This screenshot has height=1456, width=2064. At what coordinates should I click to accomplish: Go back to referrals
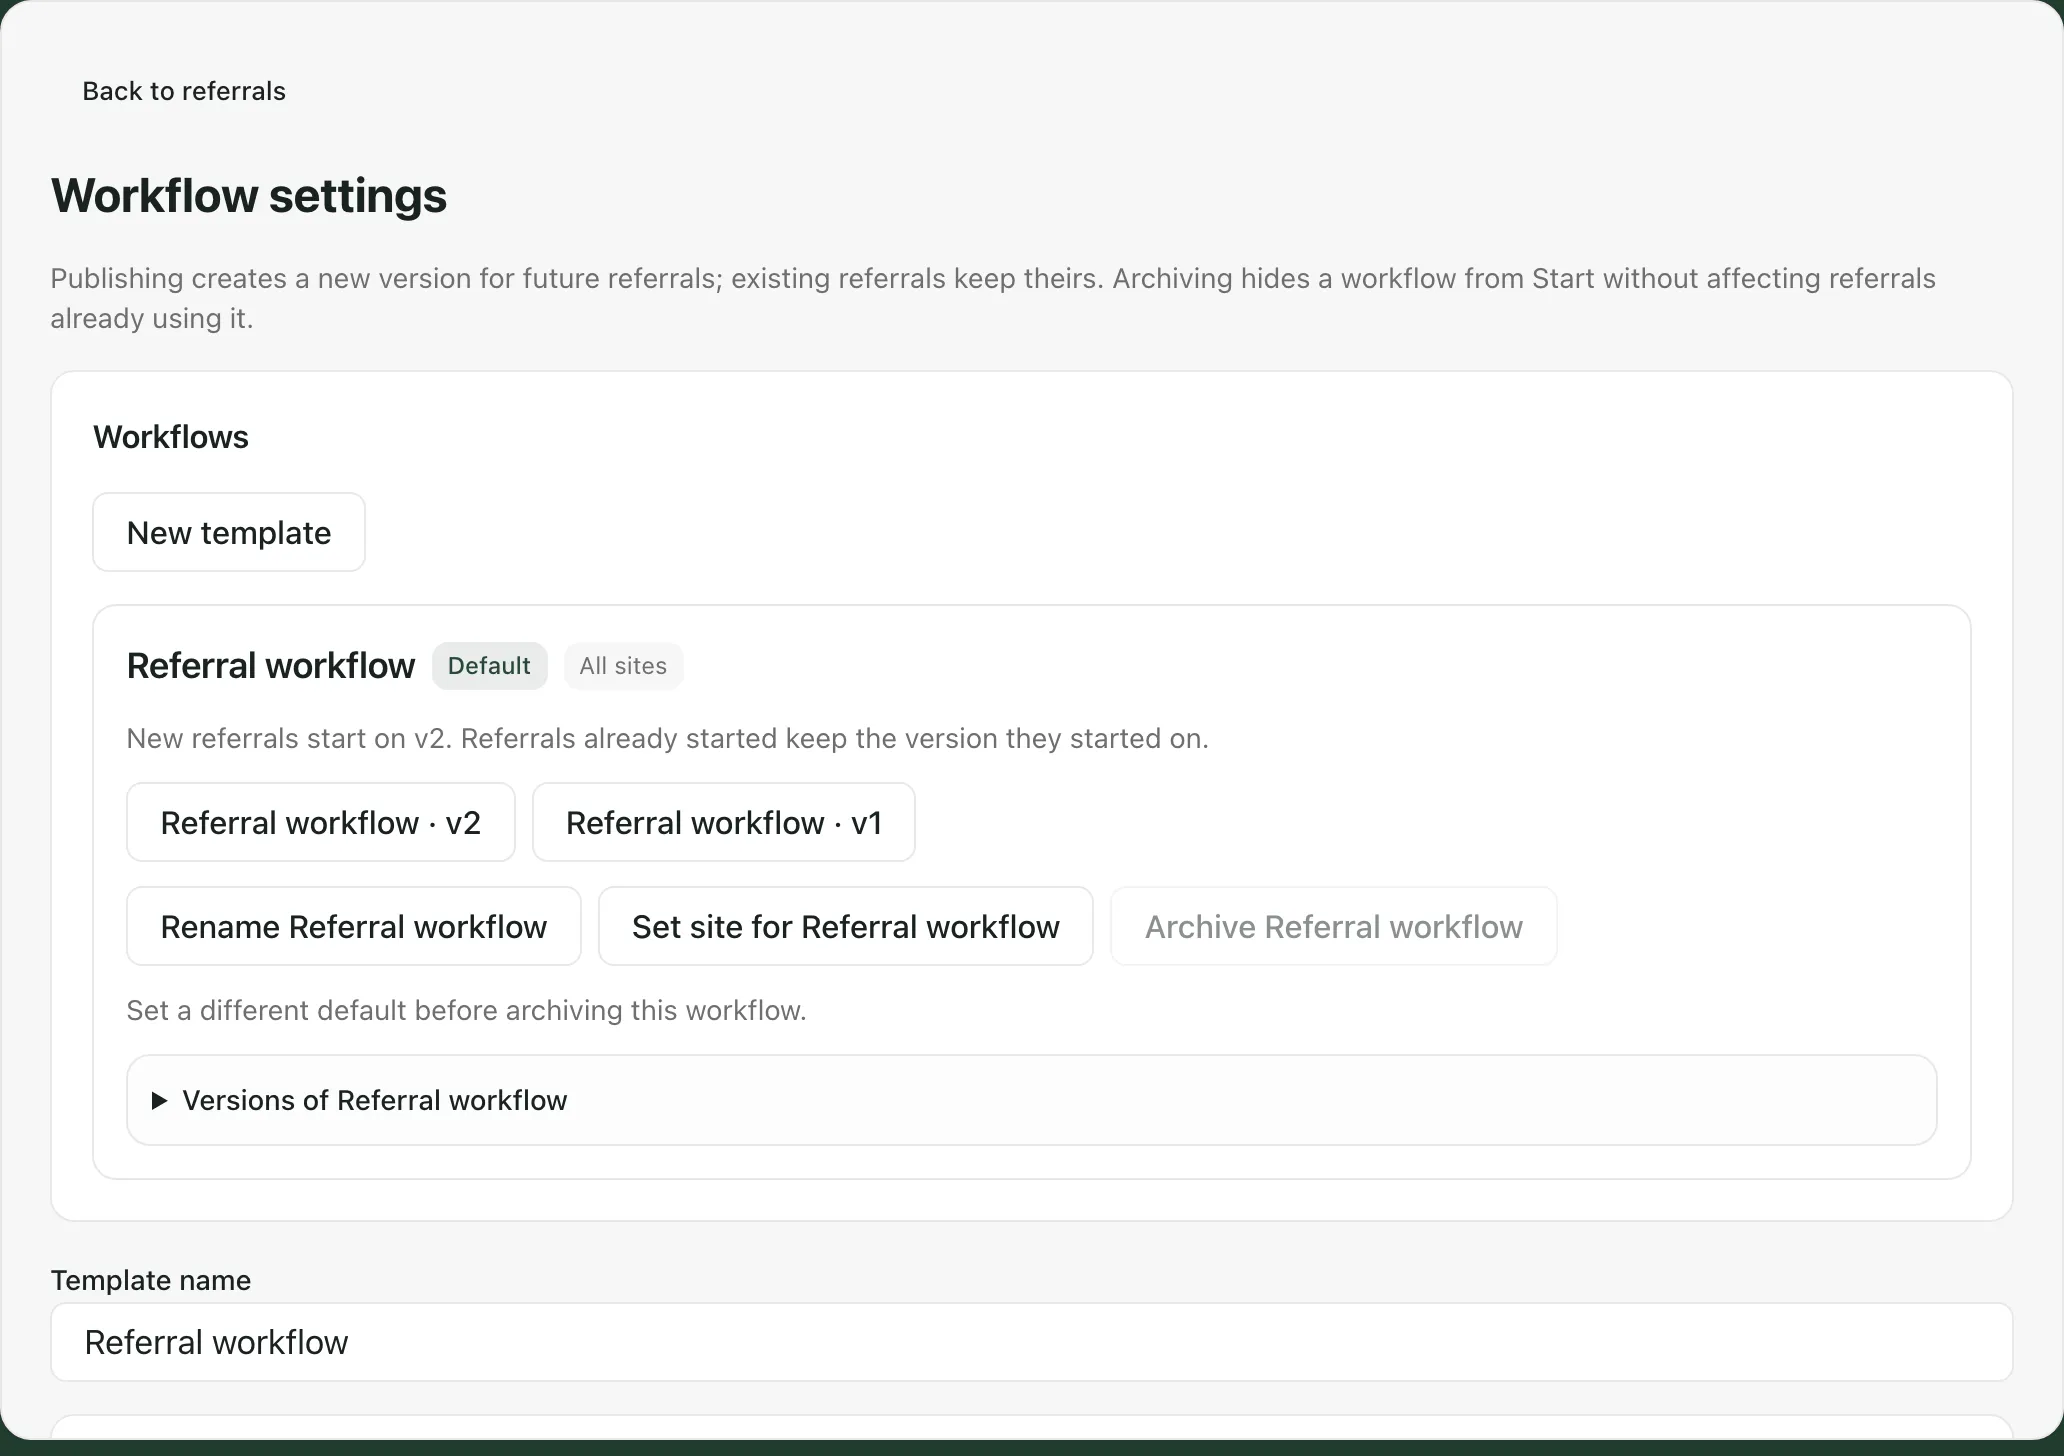184,91
